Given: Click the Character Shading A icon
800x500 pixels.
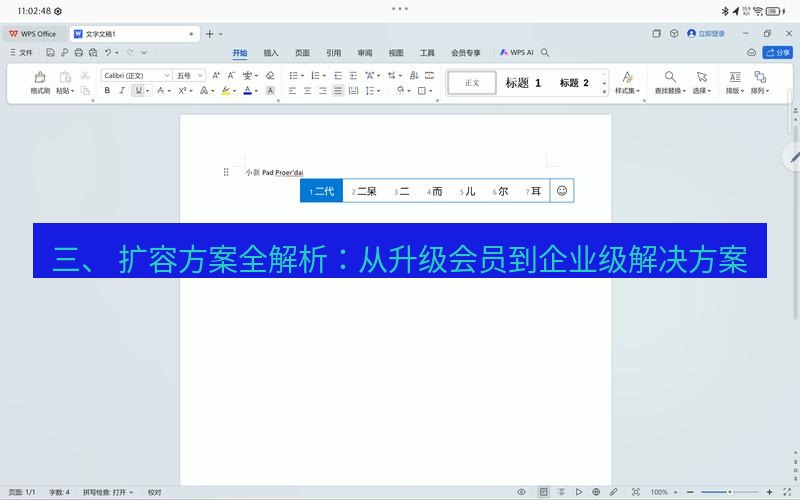Looking at the screenshot, I should [270, 91].
